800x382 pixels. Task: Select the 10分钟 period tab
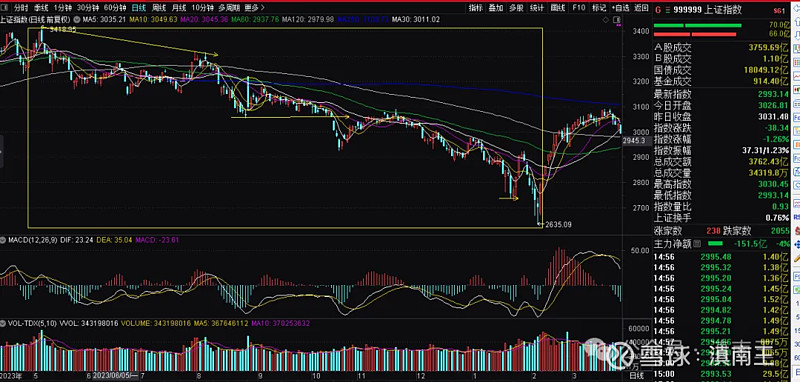pyautogui.click(x=203, y=8)
